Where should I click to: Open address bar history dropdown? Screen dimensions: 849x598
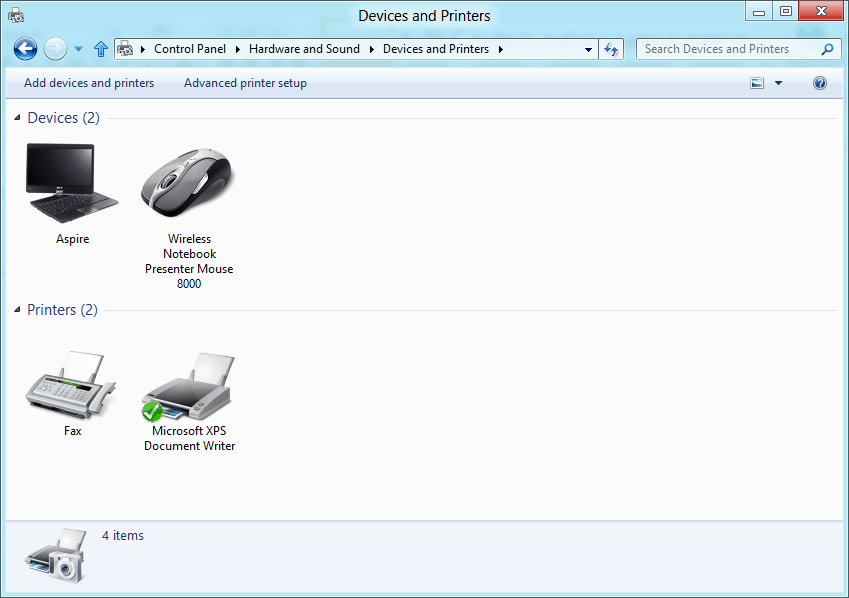588,49
